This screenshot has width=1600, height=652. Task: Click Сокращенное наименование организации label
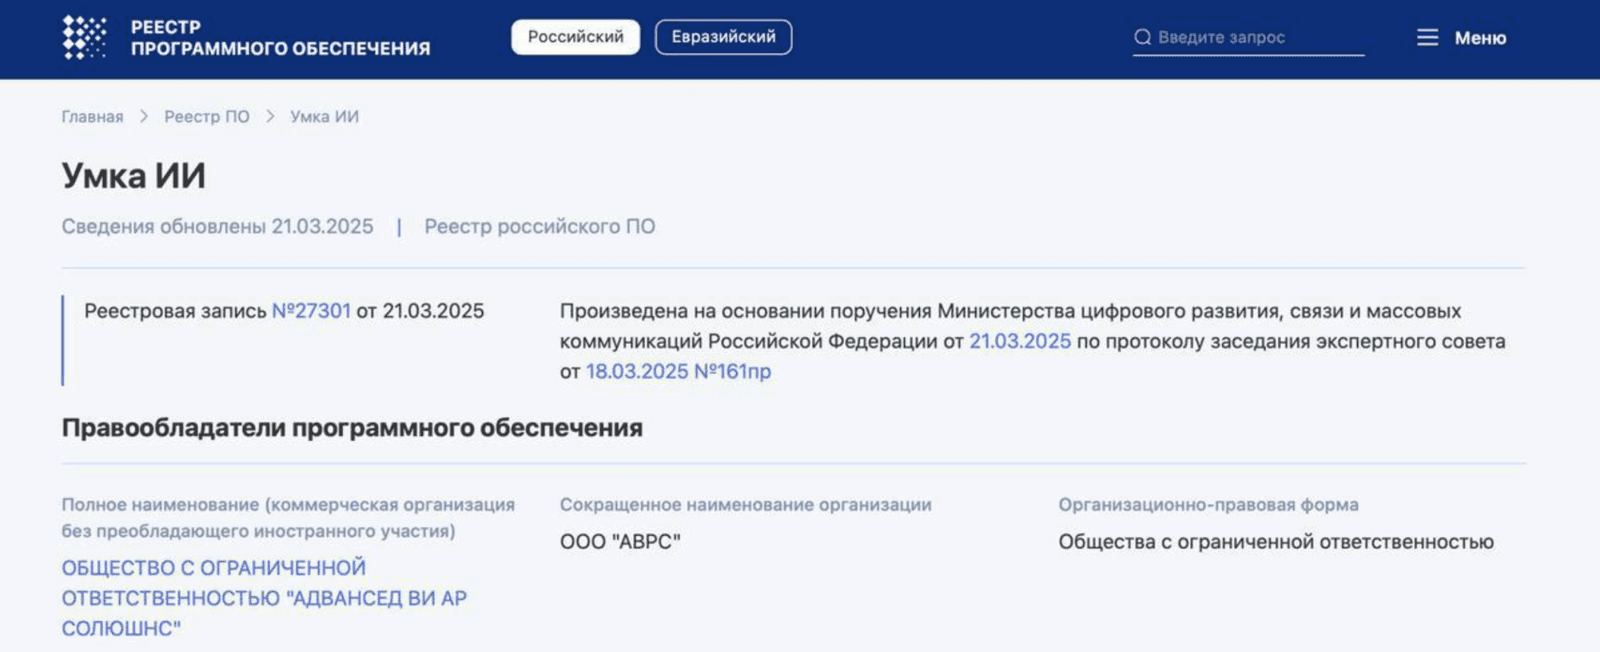coord(745,505)
